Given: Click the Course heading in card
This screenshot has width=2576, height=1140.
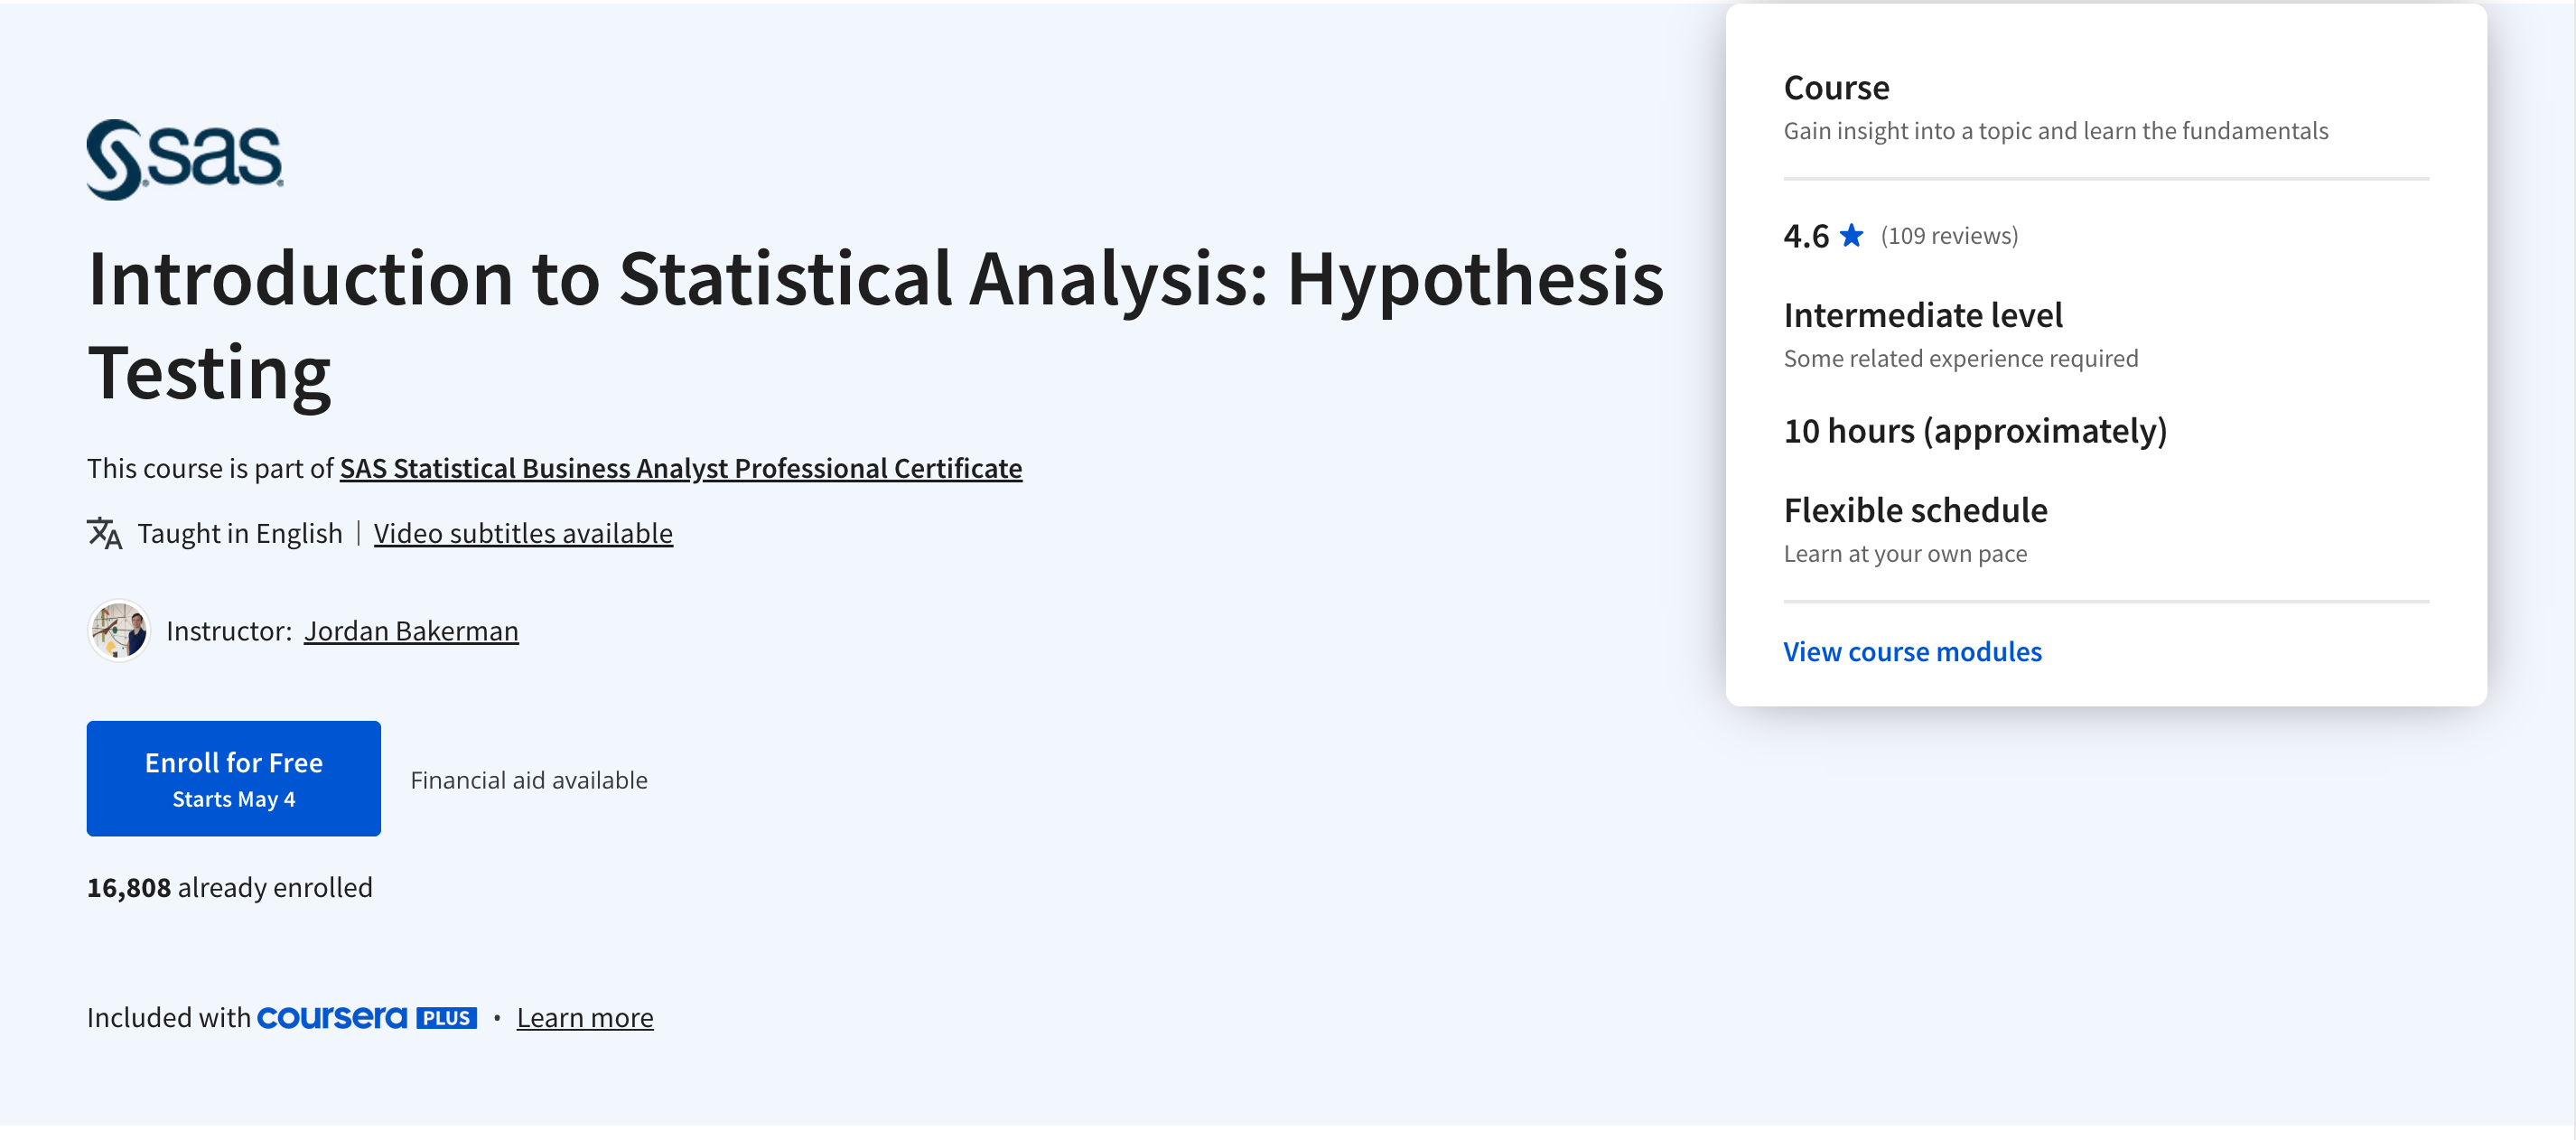Looking at the screenshot, I should click(x=1836, y=88).
